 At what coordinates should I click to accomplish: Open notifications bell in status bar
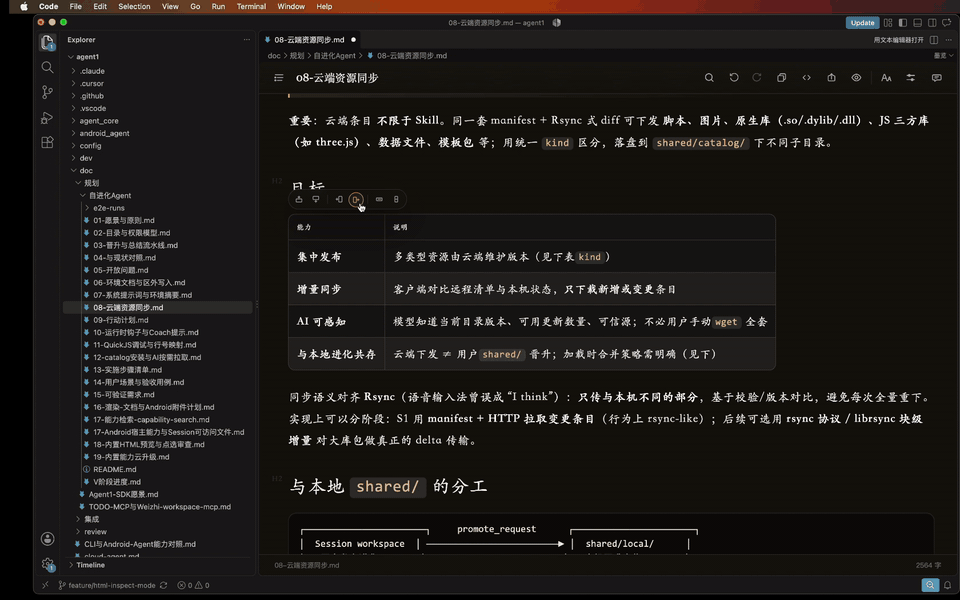947,585
